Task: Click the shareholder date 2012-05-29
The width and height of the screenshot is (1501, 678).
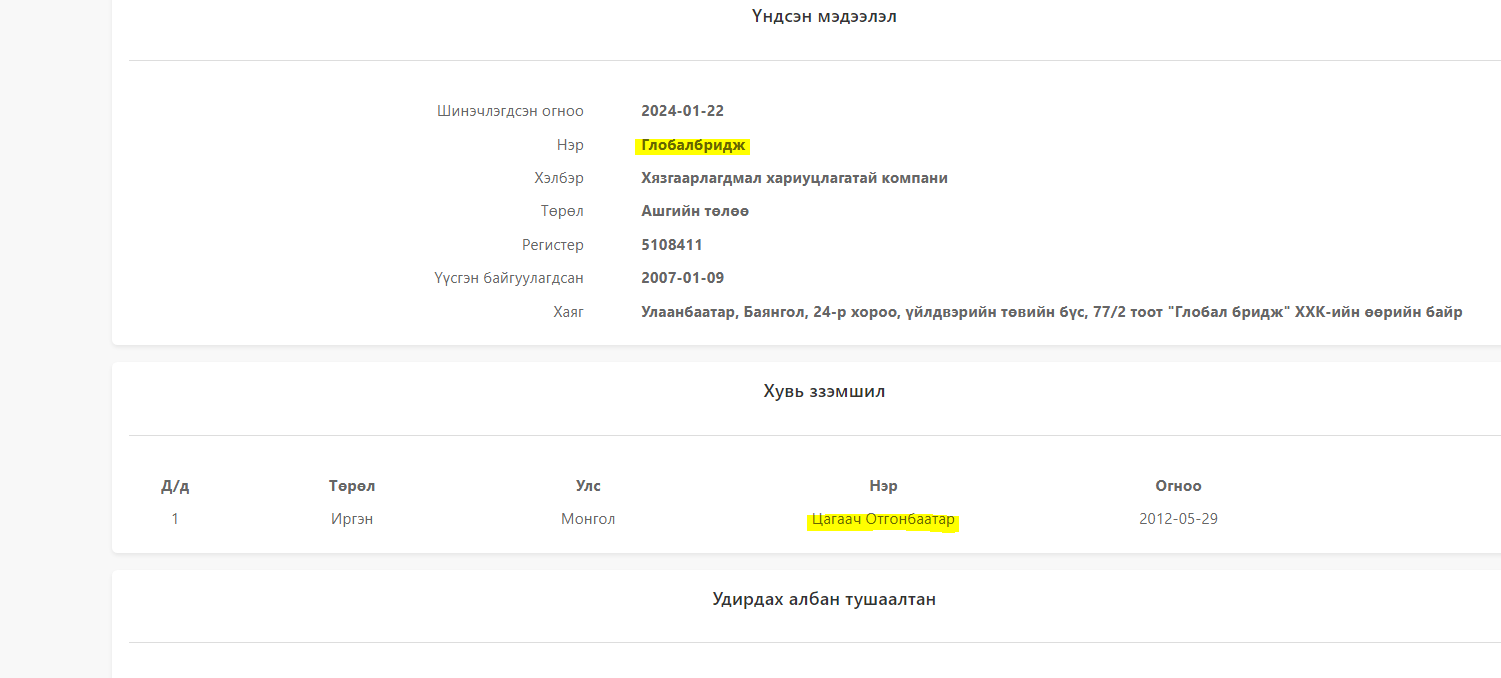Action: click(x=1178, y=519)
